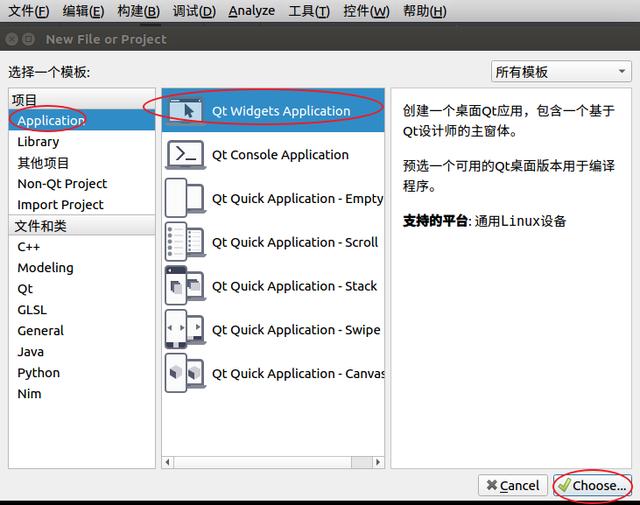The width and height of the screenshot is (640, 505).
Task: Click the Qt Quick Application - Stack label
Action: pos(294,286)
